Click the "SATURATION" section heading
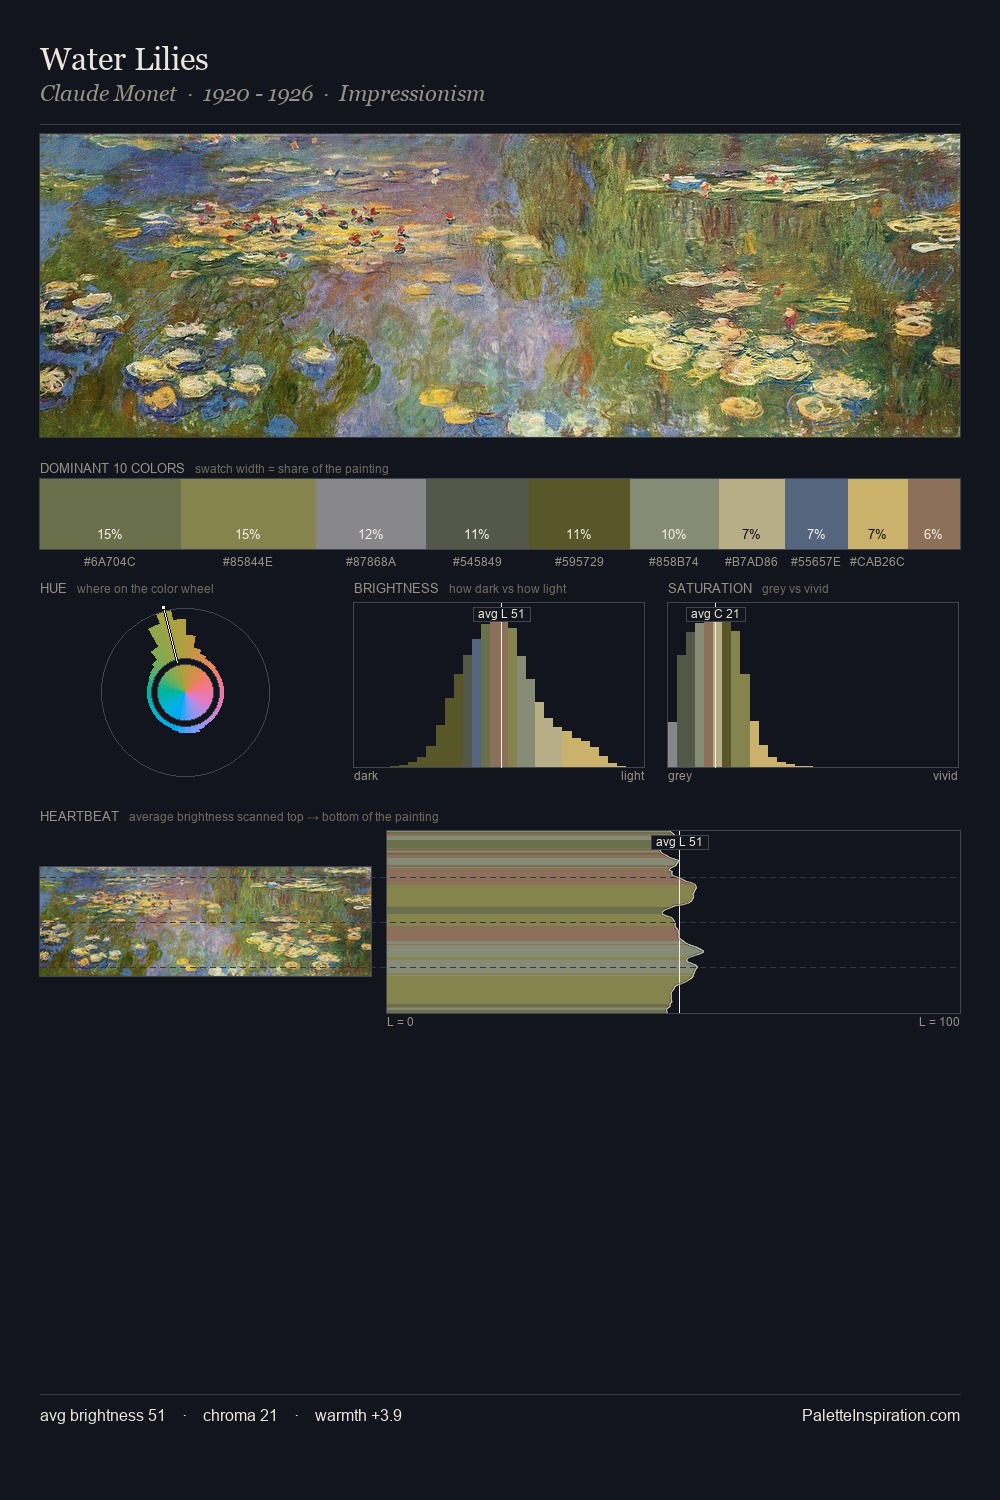 710,588
